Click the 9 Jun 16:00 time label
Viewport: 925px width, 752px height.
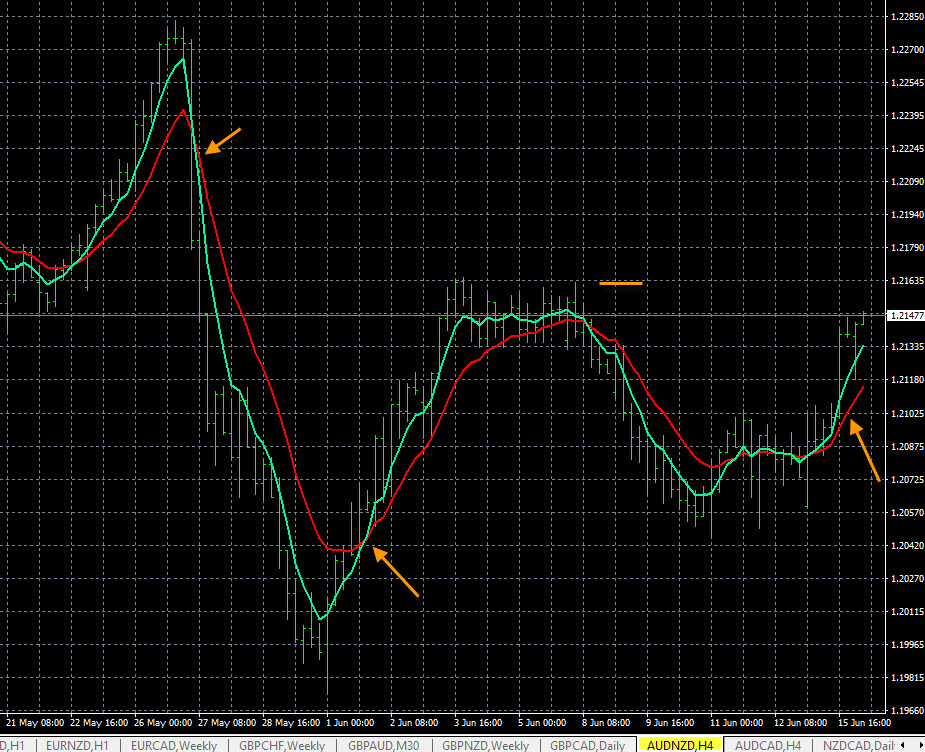coord(671,723)
